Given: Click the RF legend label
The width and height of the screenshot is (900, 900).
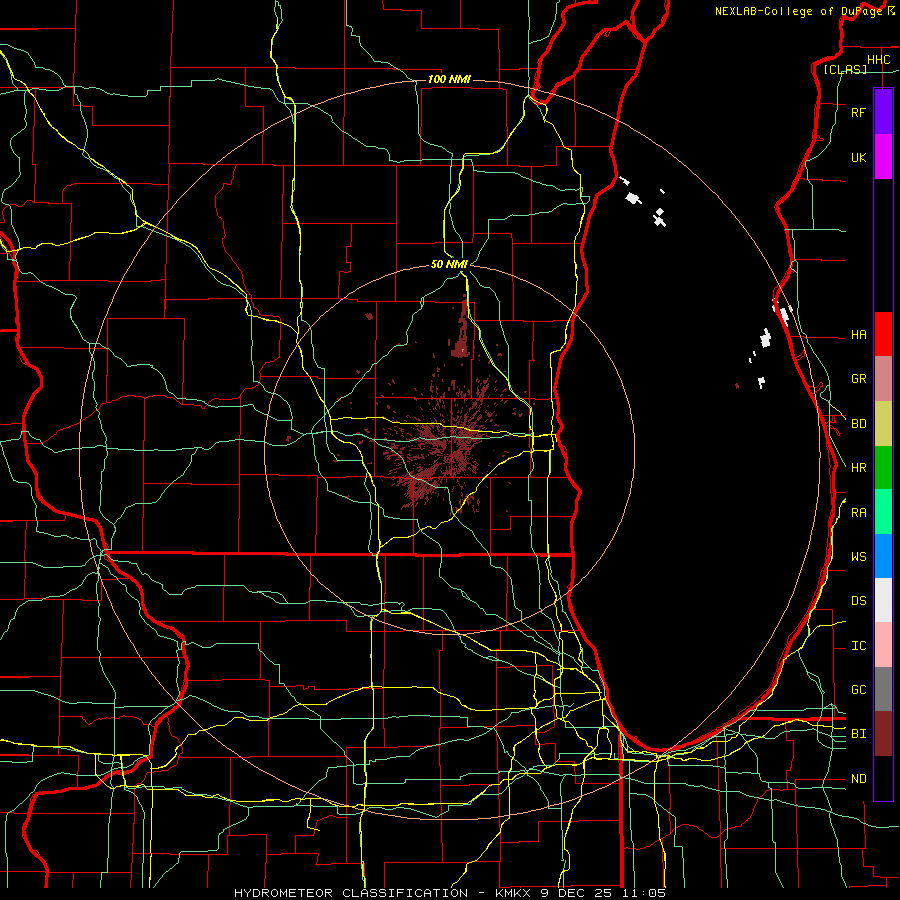Looking at the screenshot, I should (858, 112).
